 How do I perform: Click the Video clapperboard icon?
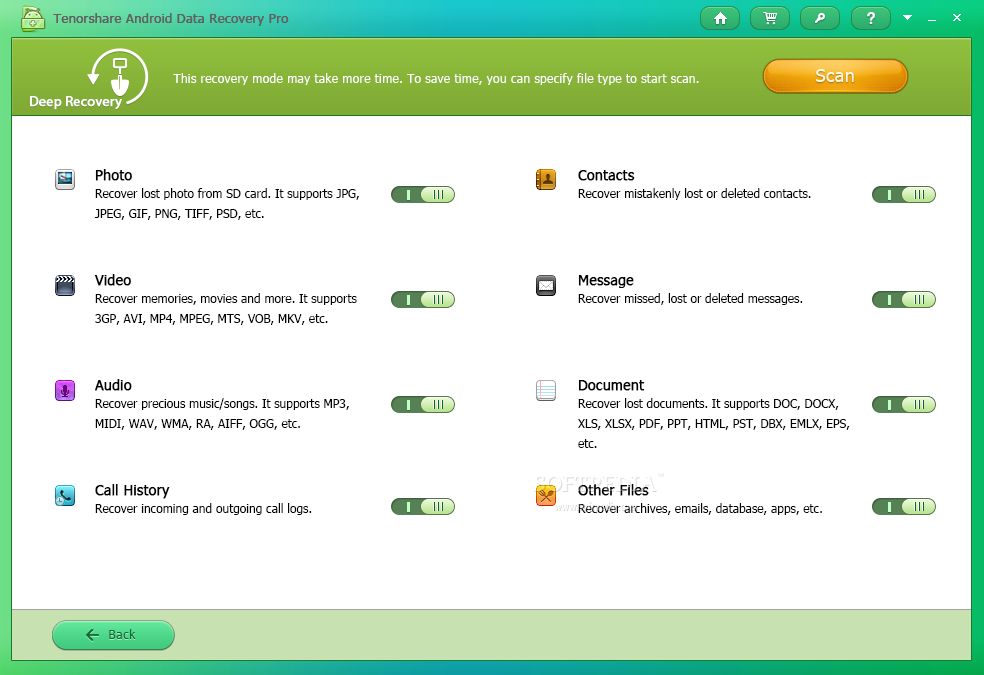click(65, 285)
